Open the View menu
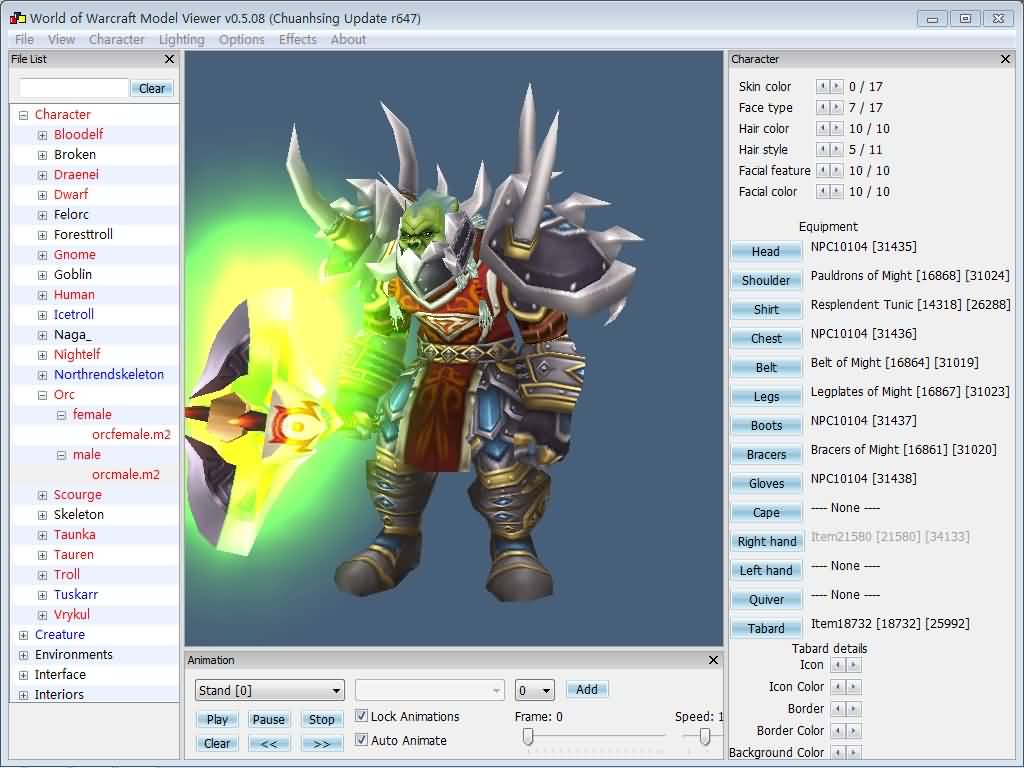Screen dimensions: 1024x768 pos(61,40)
